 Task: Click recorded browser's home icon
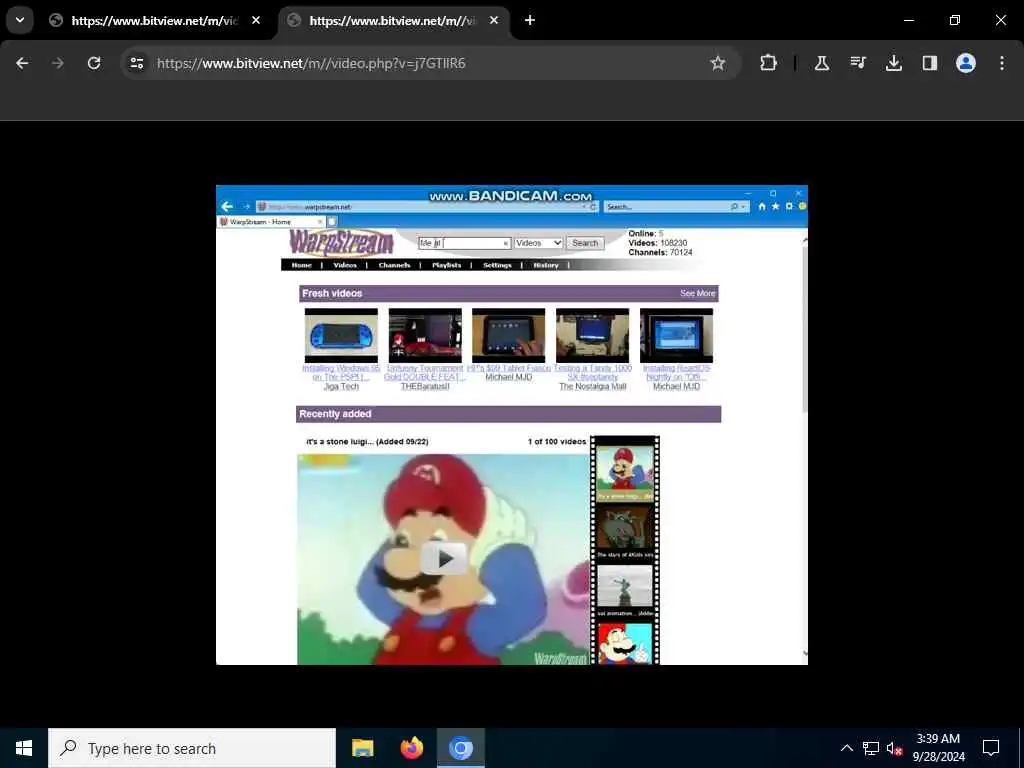click(761, 206)
